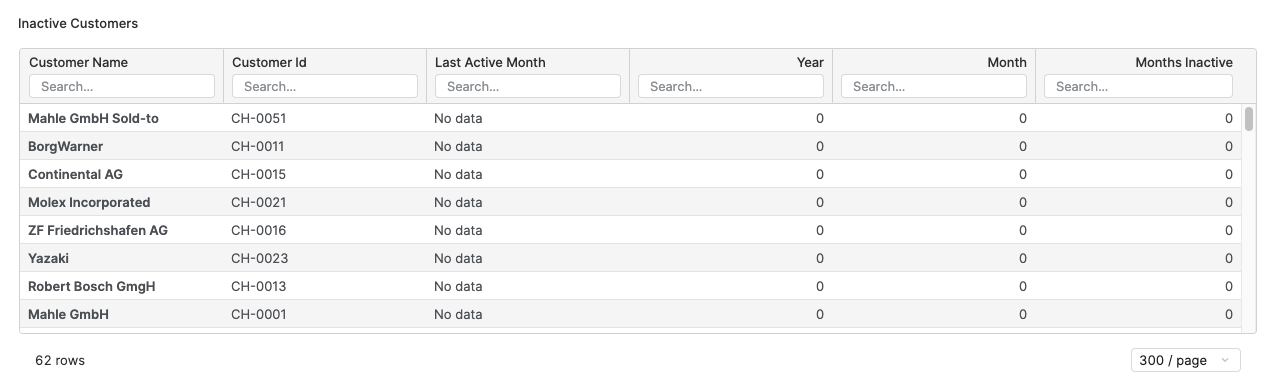The image size is (1272, 382).
Task: Sort by Year column header
Action: point(810,62)
